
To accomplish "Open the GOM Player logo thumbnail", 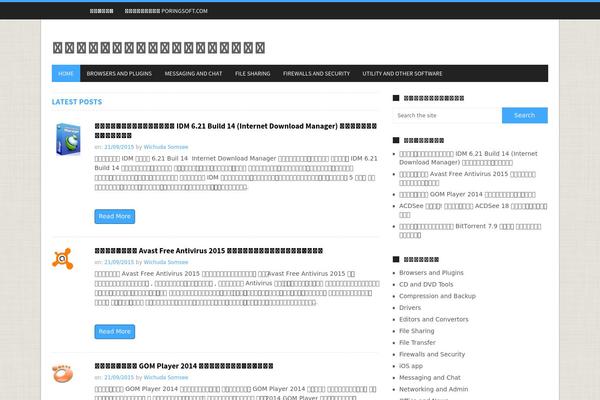I will (x=63, y=374).
